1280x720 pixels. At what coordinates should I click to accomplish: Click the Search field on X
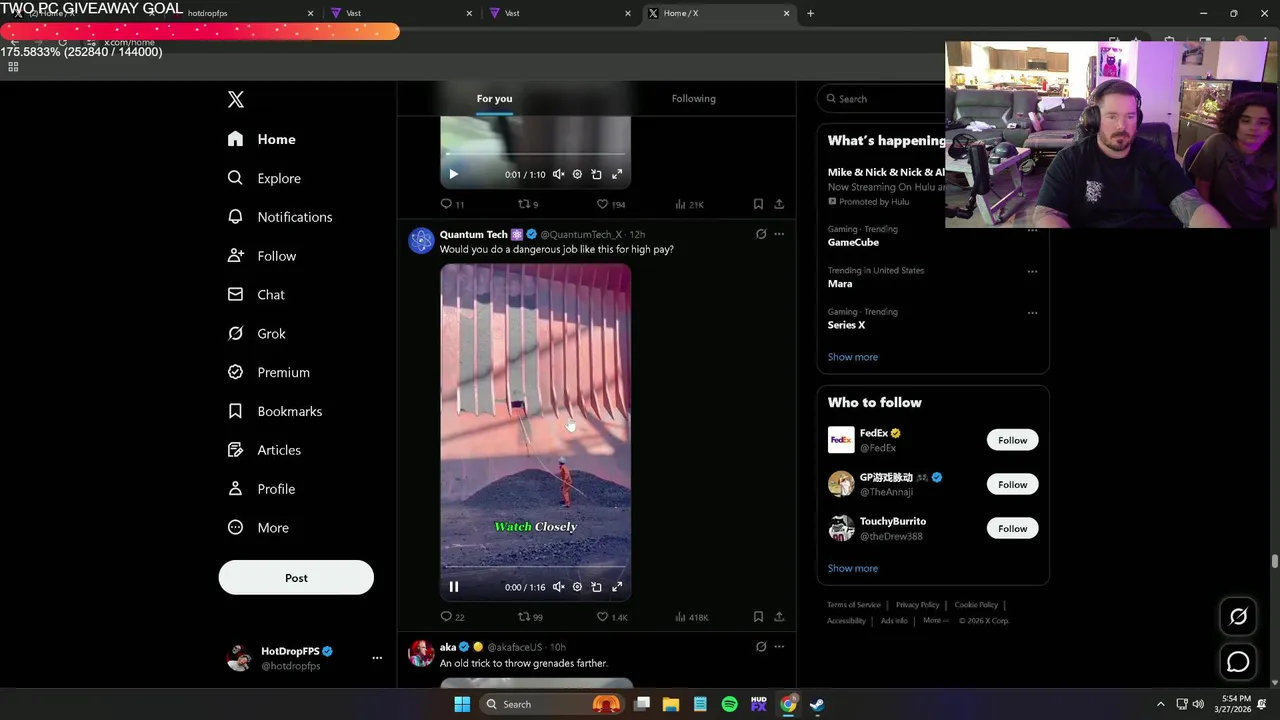tap(881, 99)
